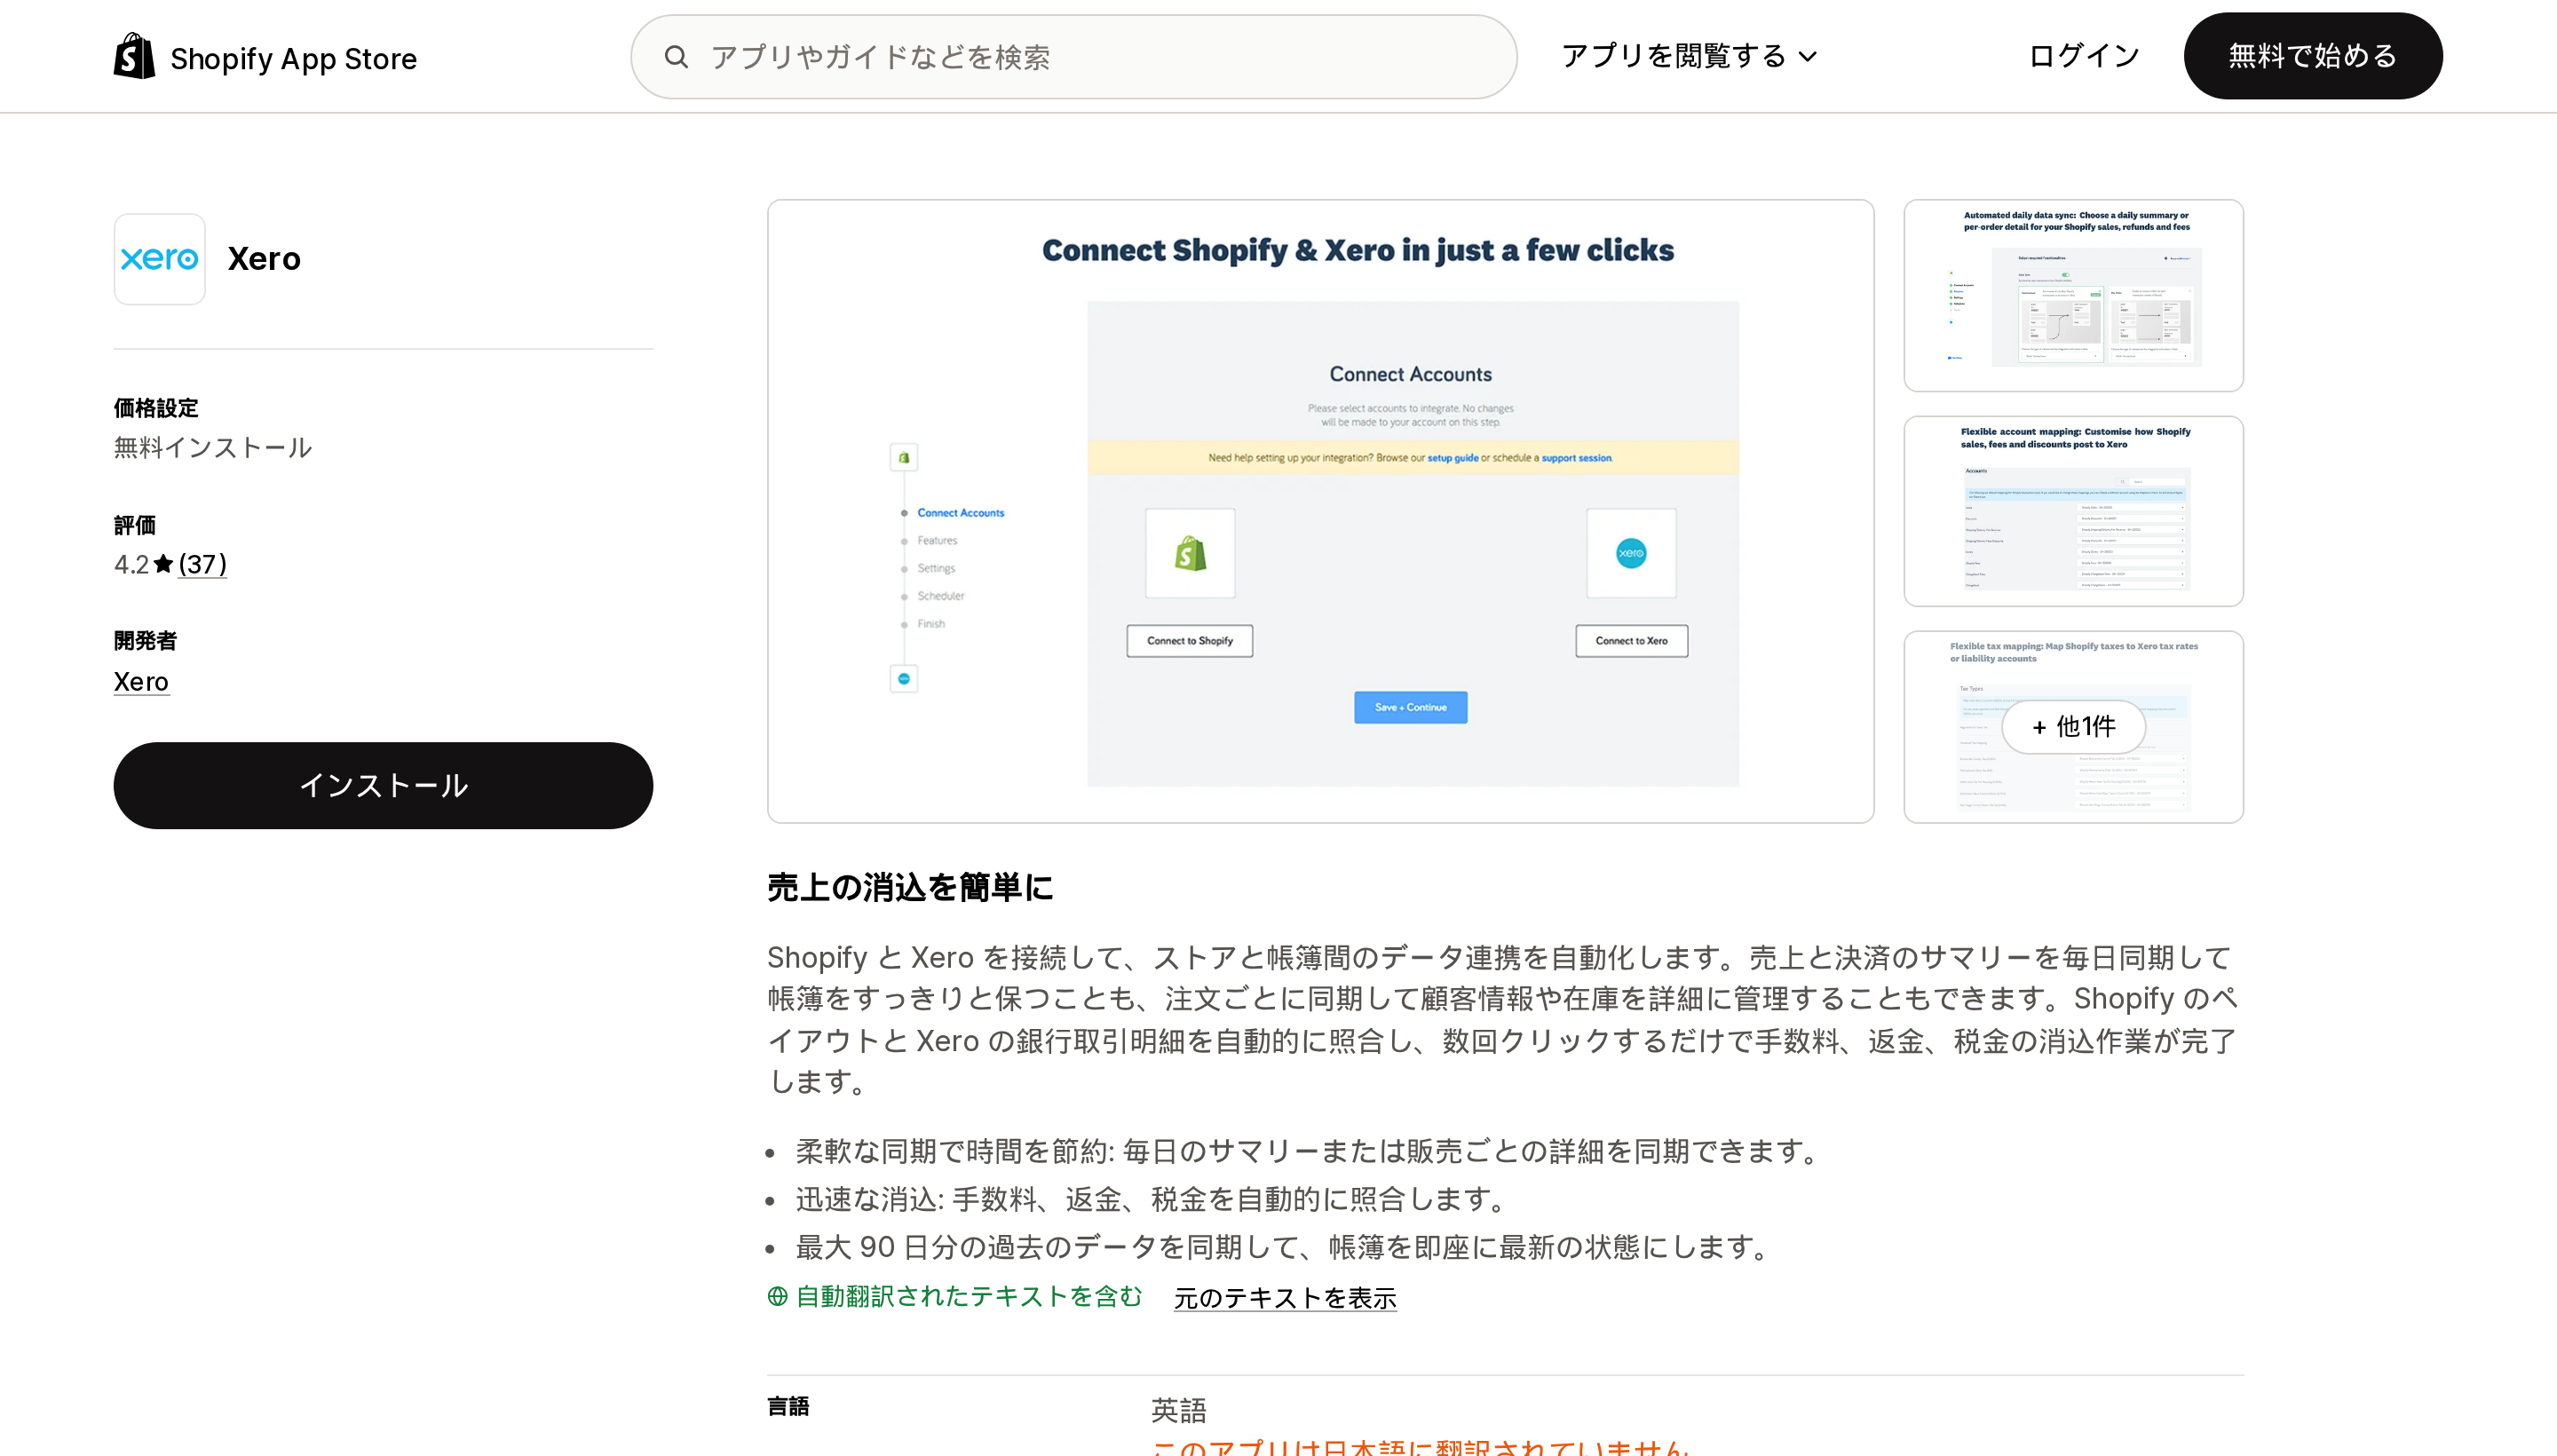
Task: Click the rating star icon
Action: 164,564
